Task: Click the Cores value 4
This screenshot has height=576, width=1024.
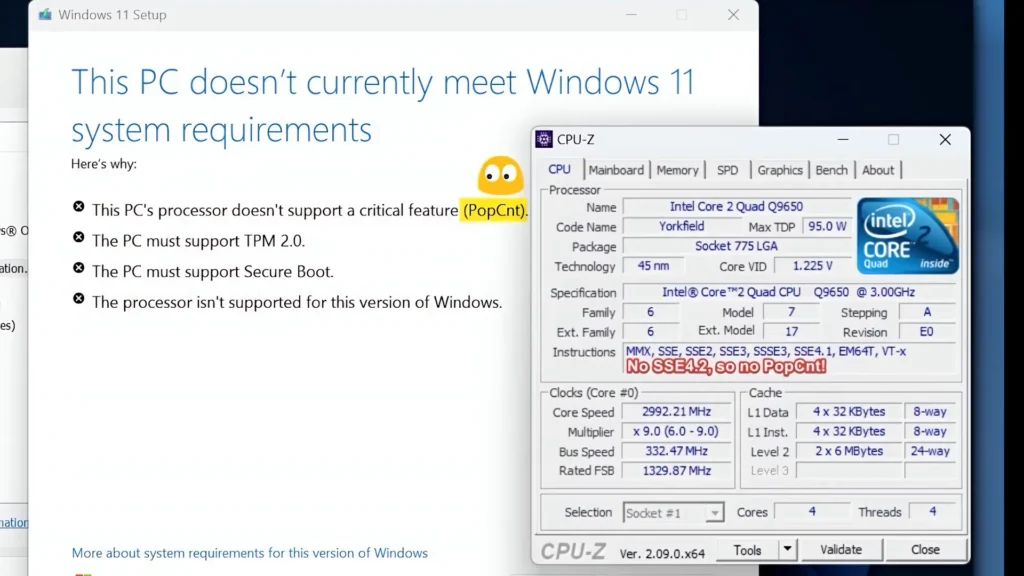Action: (x=812, y=511)
